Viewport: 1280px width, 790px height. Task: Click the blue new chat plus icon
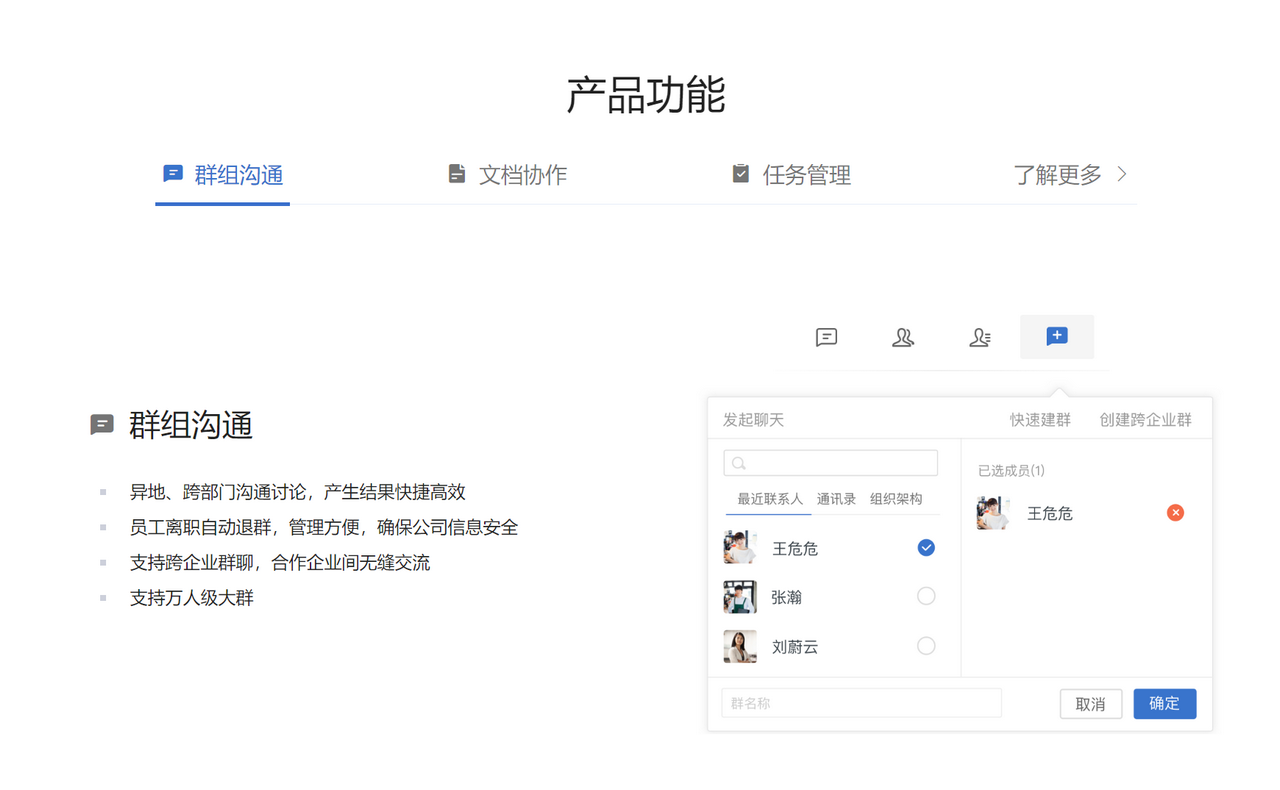click(x=1057, y=336)
